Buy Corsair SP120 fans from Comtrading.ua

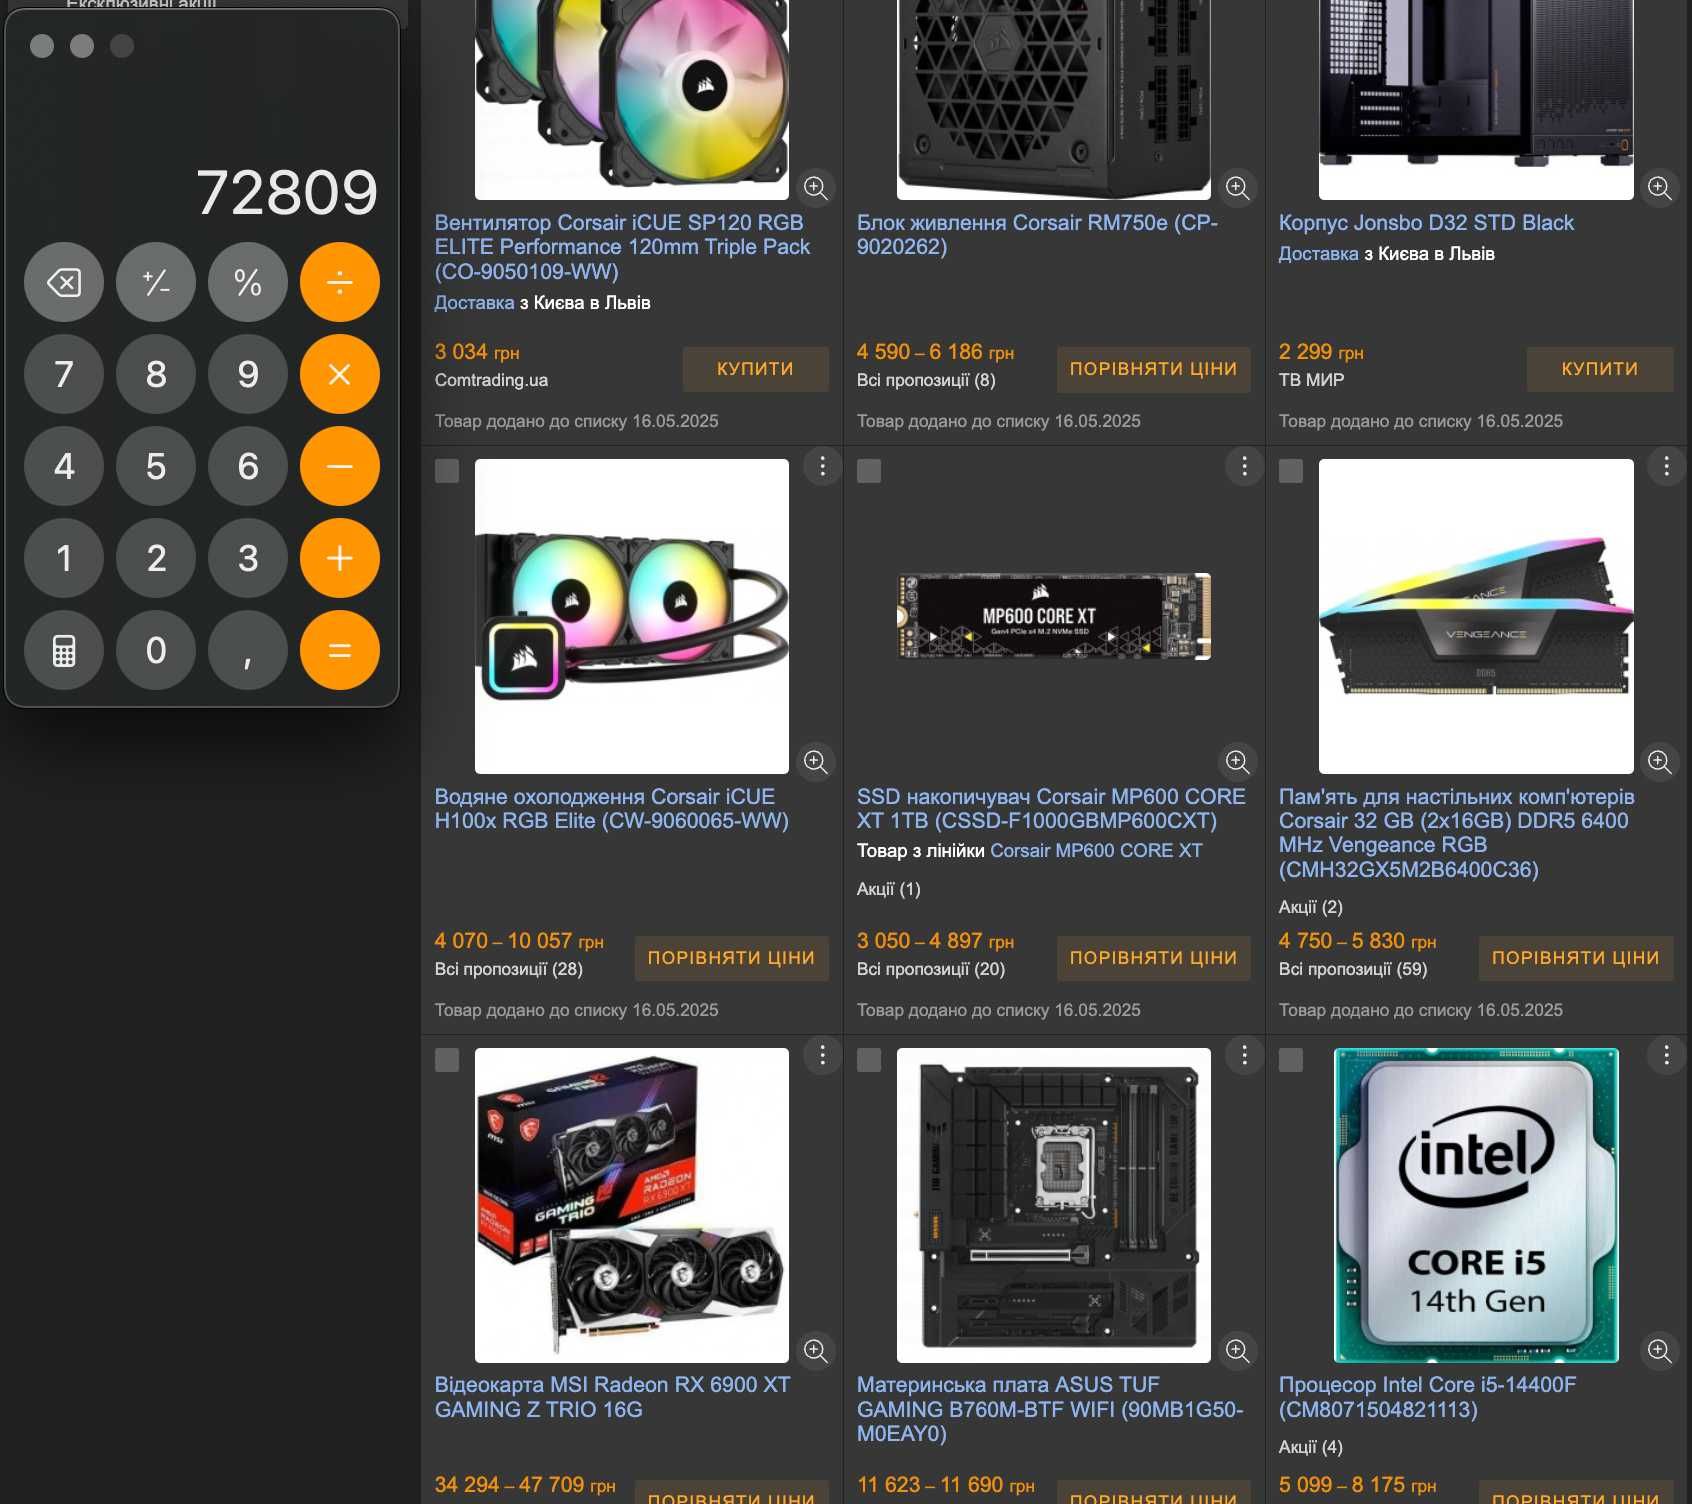pyautogui.click(x=755, y=369)
